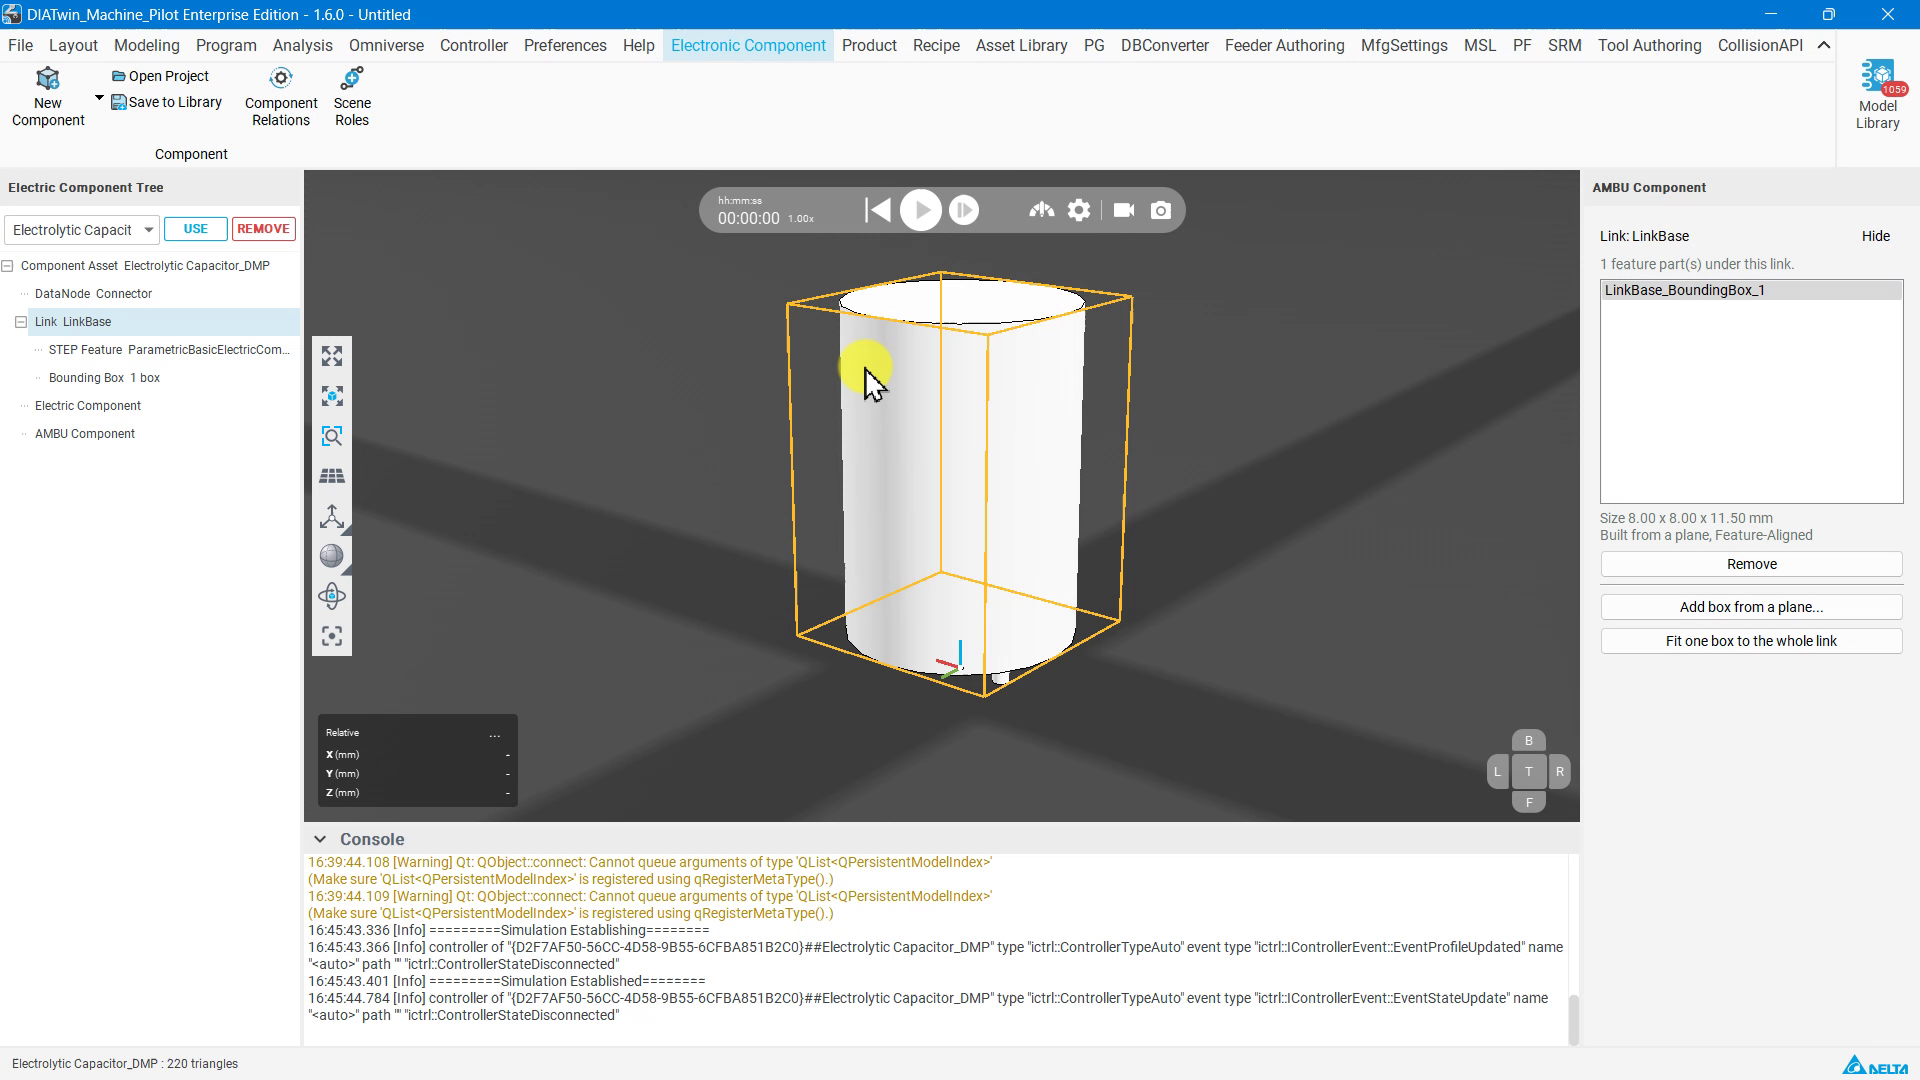Open the Program tab
Image resolution: width=1920 pixels, height=1080 pixels.
tap(226, 45)
